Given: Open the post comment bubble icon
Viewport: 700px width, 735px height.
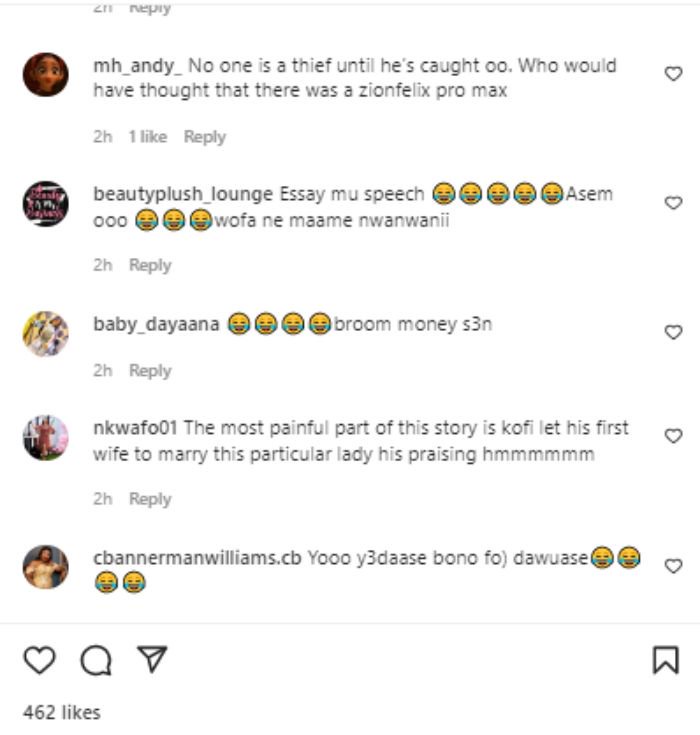Looking at the screenshot, I should 95,660.
